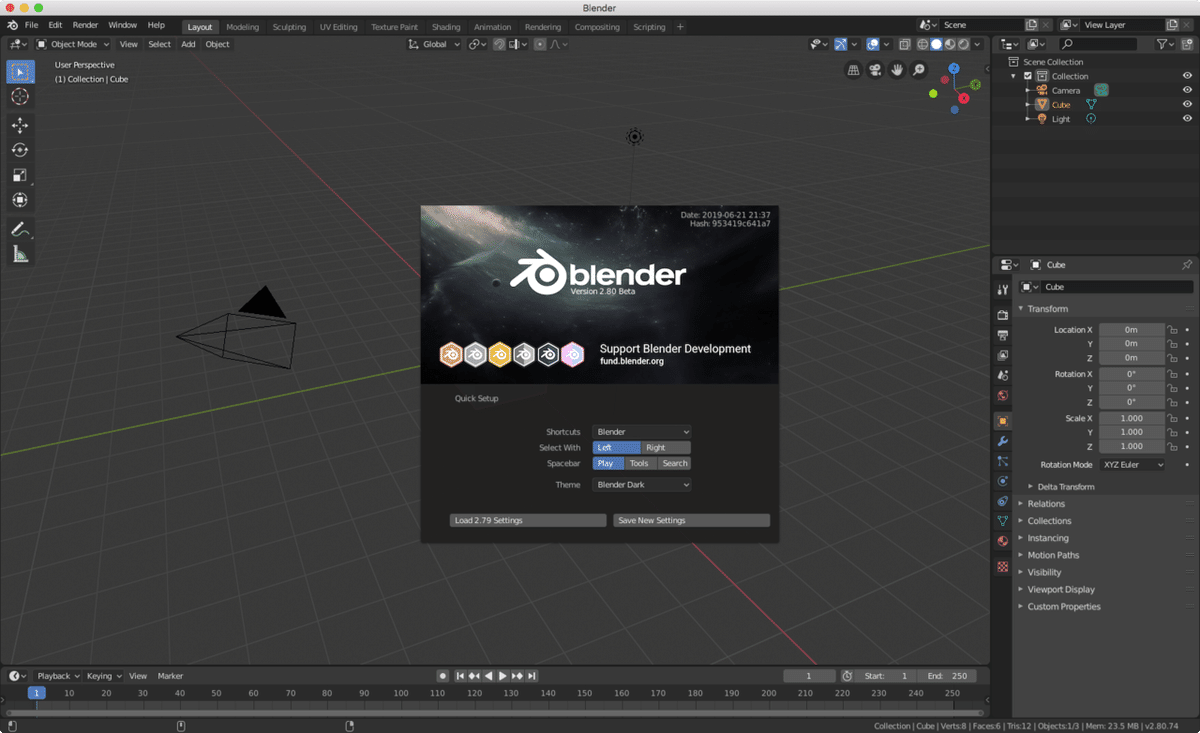This screenshot has height=733, width=1200.
Task: Set Select With to Right
Action: click(666, 448)
